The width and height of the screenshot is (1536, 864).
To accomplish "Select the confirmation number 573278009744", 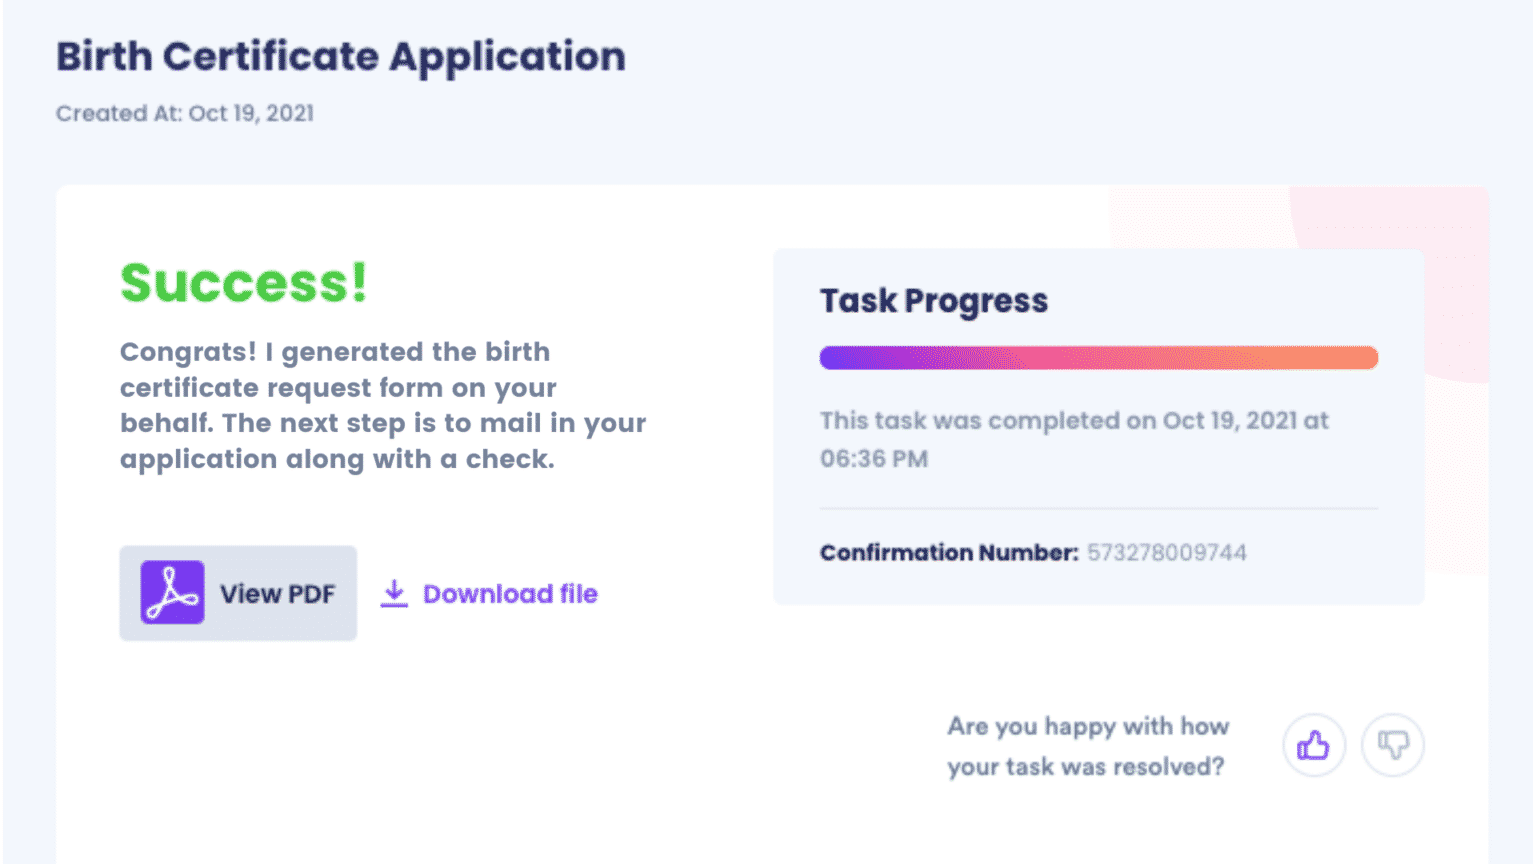I will pyautogui.click(x=1166, y=553).
